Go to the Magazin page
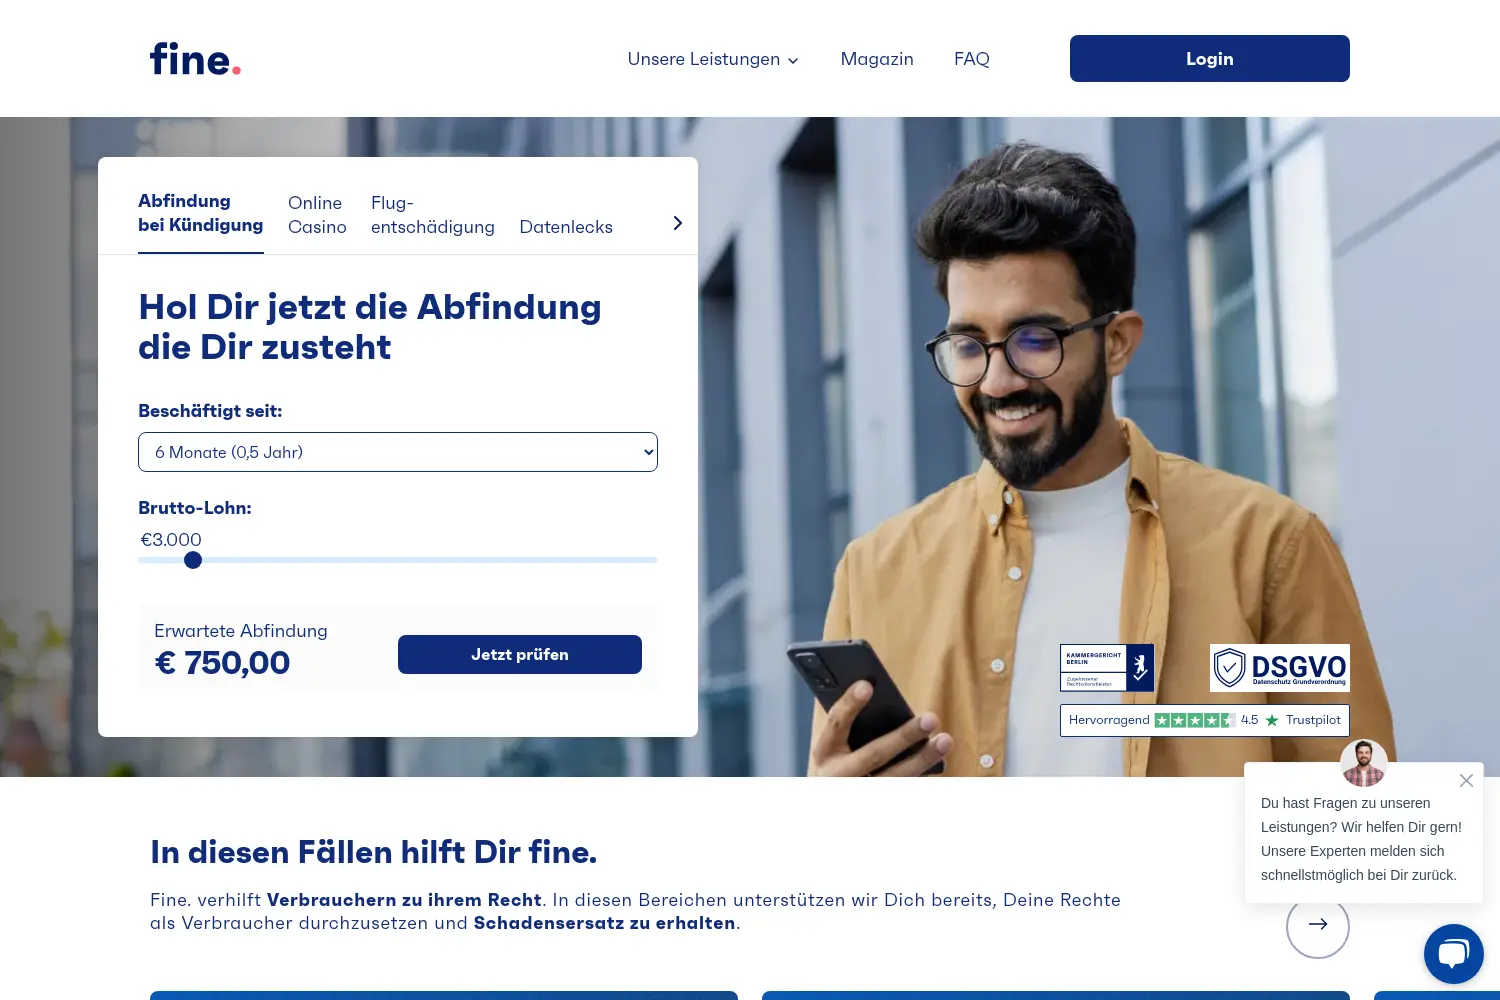This screenshot has height=1000, width=1500. 877,59
